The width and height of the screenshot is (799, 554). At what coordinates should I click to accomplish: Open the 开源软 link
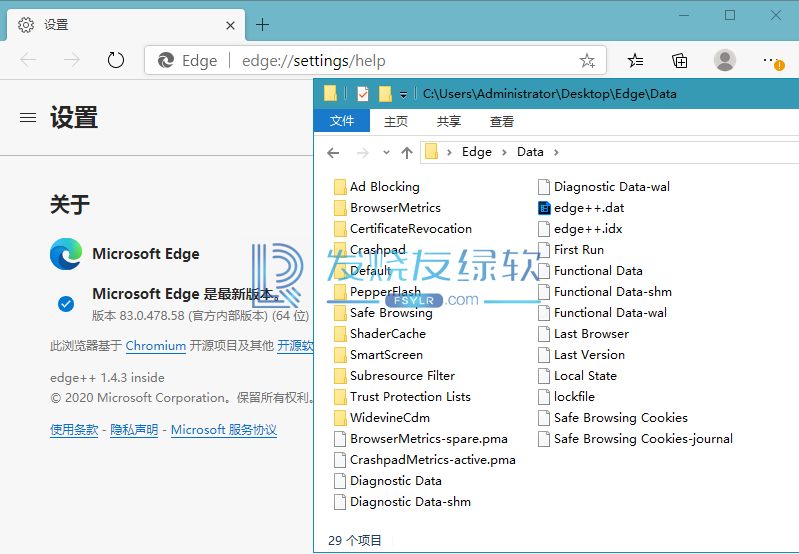(295, 346)
